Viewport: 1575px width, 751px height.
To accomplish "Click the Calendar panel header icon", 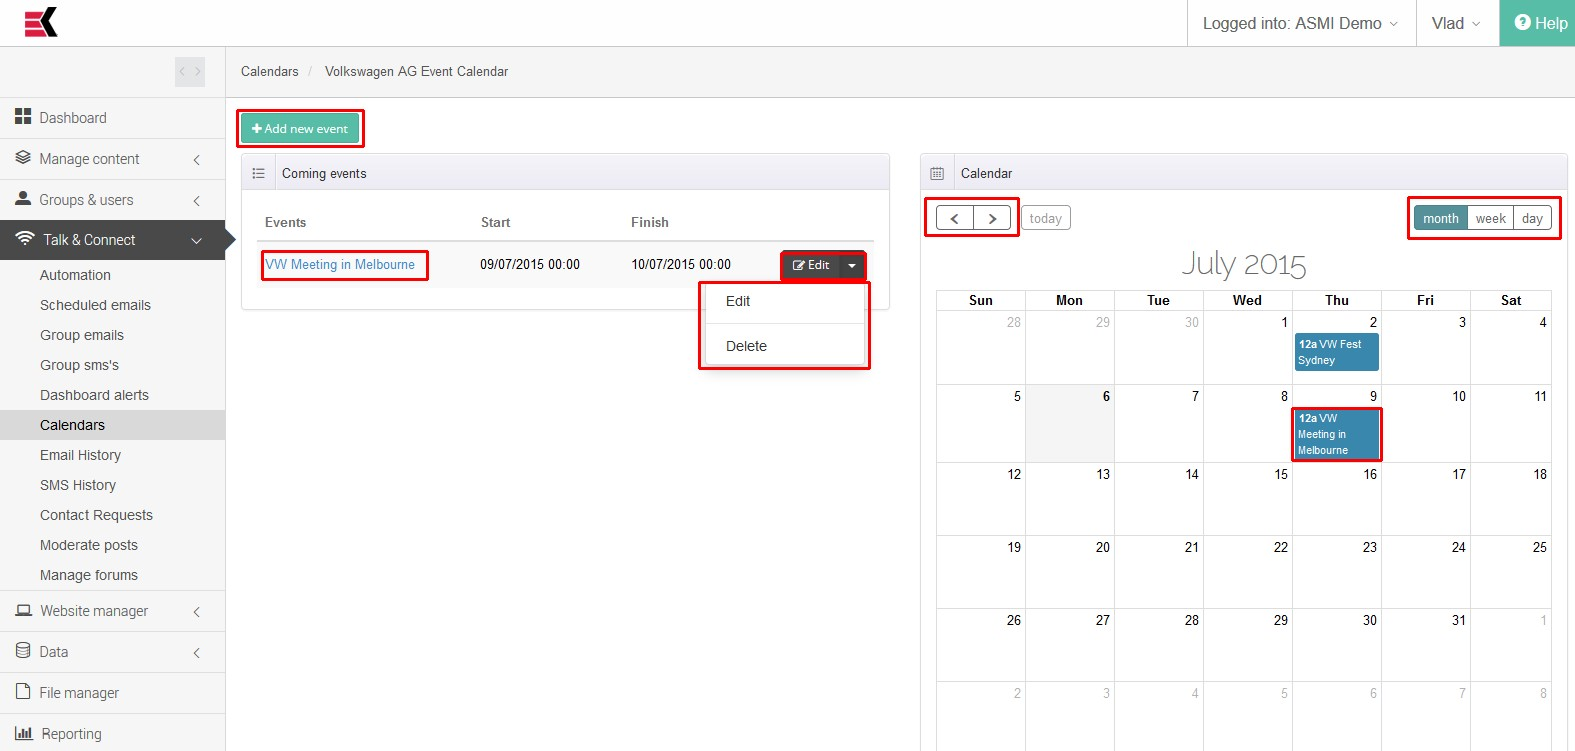I will click(x=937, y=173).
